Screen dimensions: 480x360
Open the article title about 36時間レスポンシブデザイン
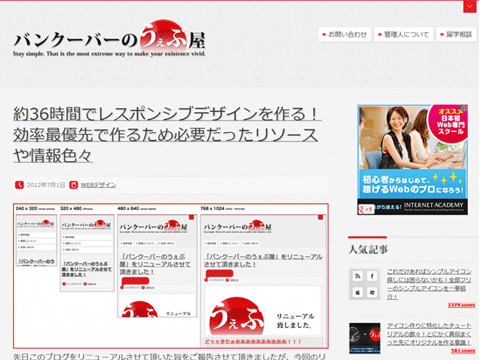[167, 134]
